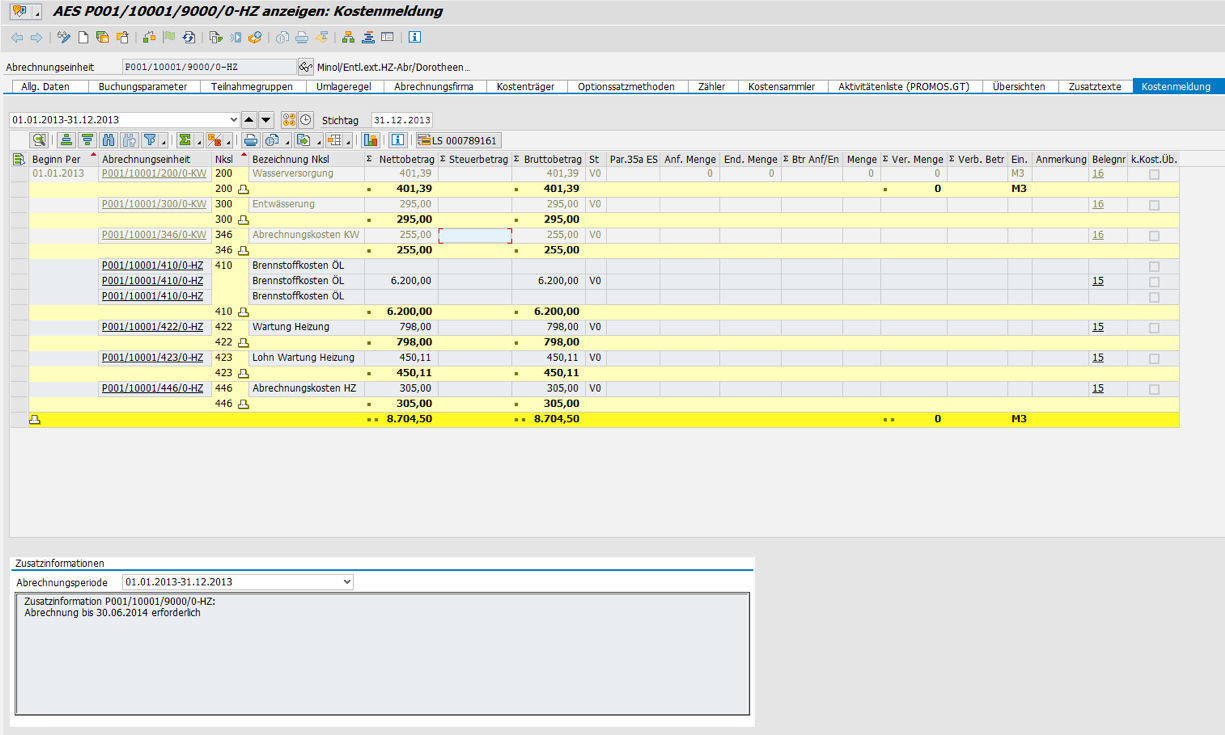
Task: Sort the list in ascending order
Action: (66, 140)
